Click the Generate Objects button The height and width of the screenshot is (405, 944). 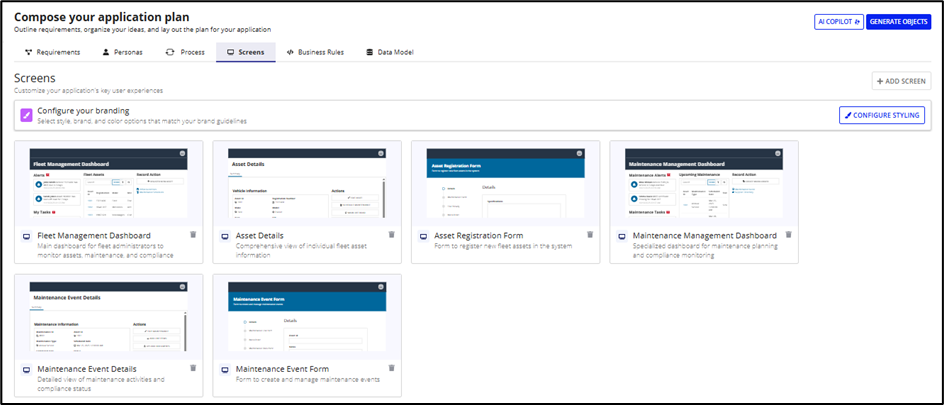pyautogui.click(x=899, y=22)
